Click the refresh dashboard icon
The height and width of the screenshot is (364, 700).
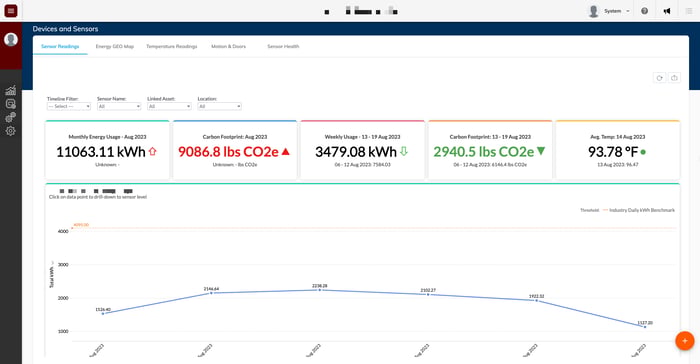659,78
